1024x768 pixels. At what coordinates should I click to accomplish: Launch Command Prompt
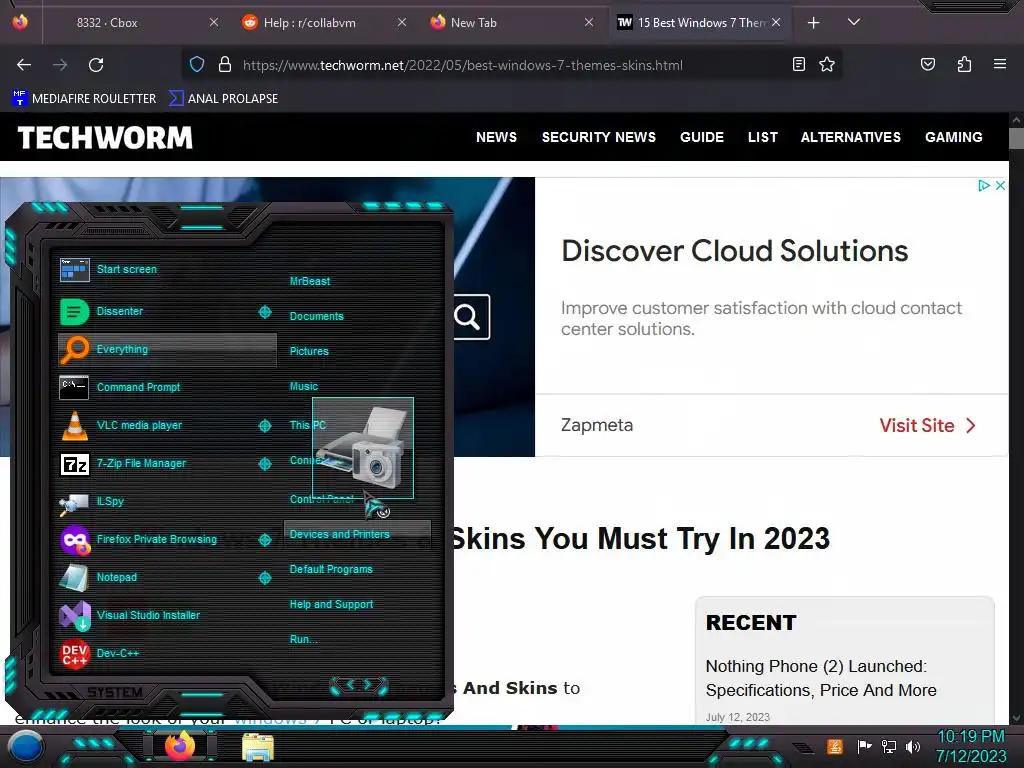(167, 387)
